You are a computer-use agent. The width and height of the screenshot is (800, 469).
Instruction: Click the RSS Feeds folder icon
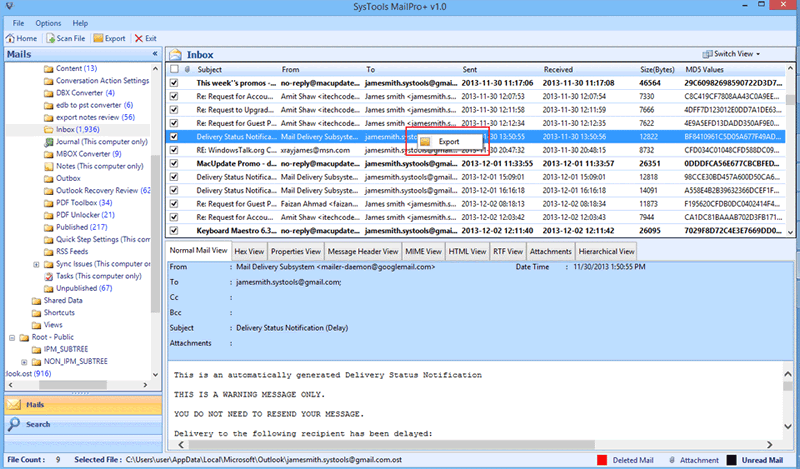click(48, 252)
